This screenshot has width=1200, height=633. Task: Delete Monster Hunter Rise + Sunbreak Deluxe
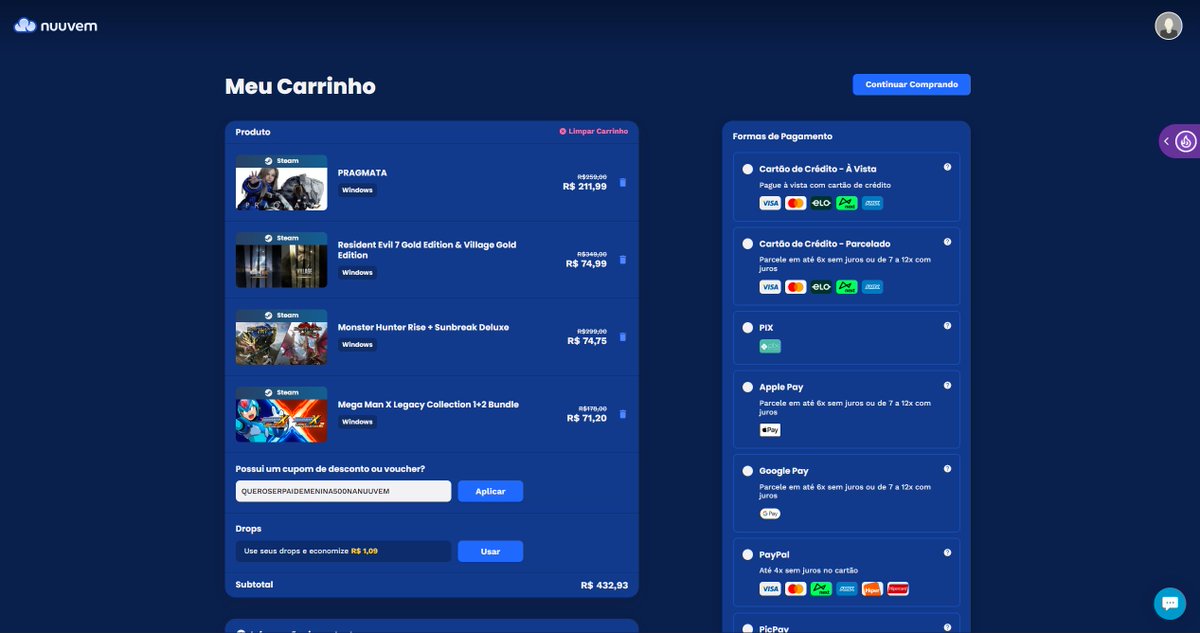pyautogui.click(x=623, y=337)
